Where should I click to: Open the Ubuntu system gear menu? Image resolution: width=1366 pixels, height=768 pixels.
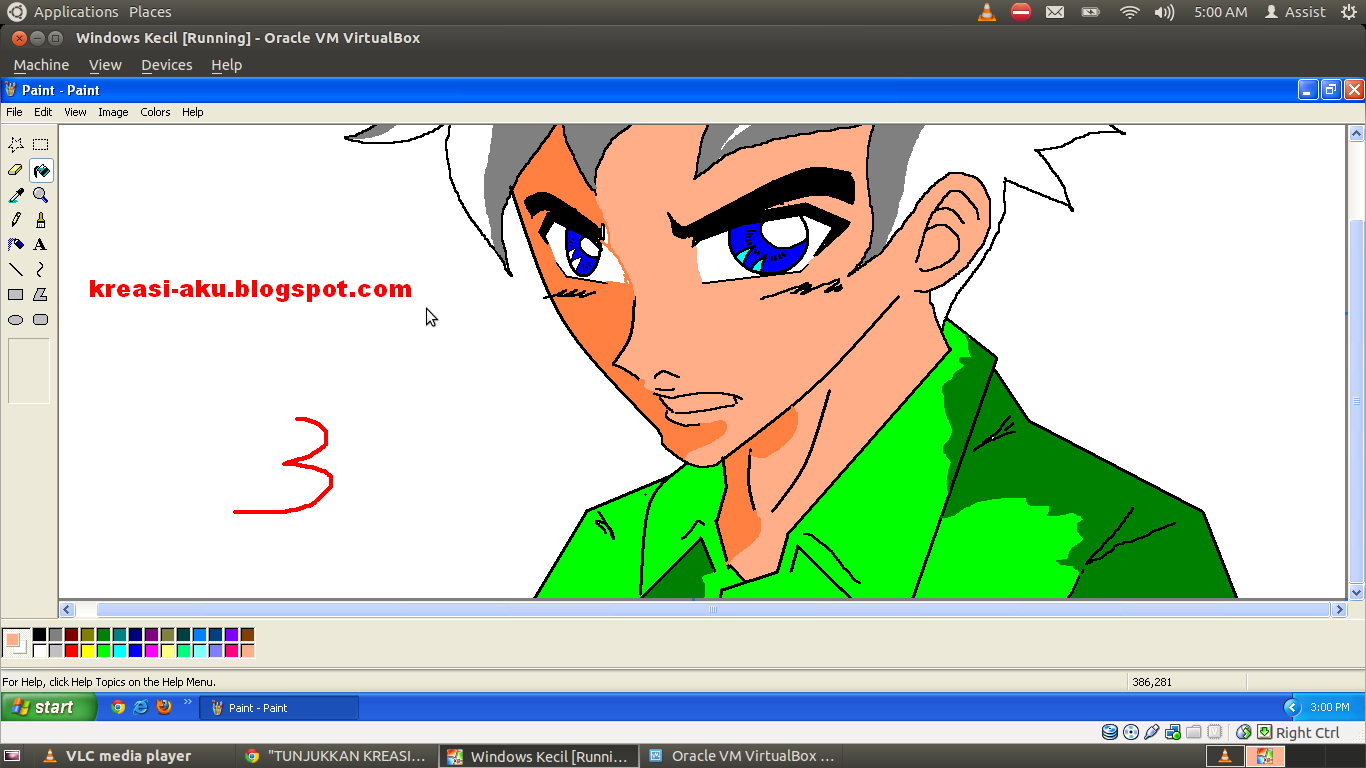(1349, 12)
